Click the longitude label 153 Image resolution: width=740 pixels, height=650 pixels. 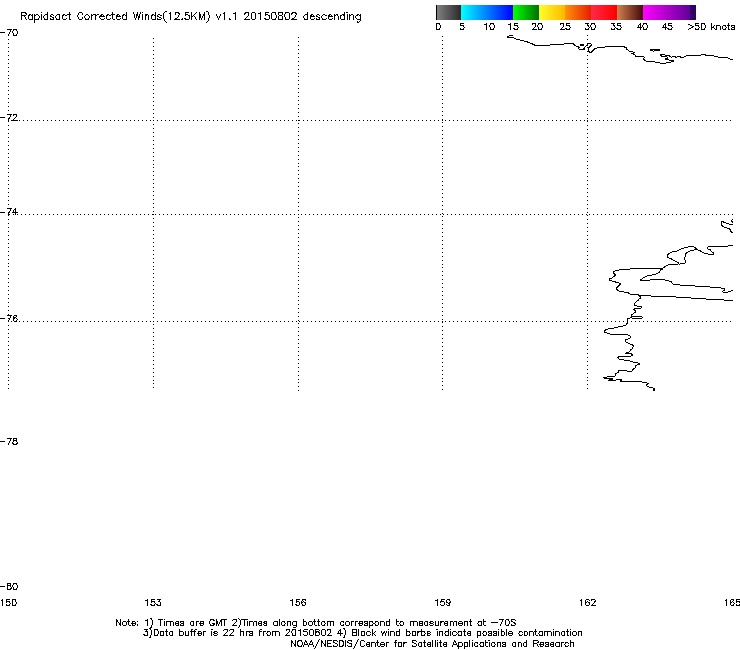[x=153, y=603]
